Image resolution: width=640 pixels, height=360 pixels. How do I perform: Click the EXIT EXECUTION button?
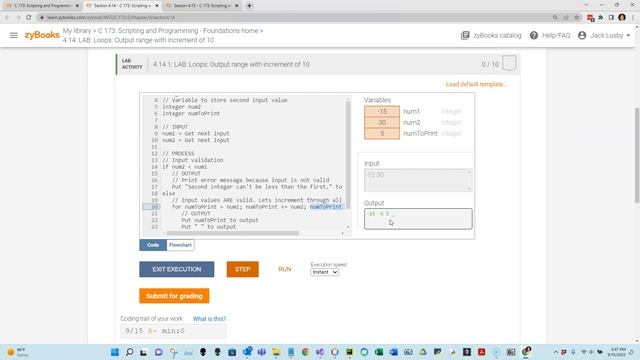[x=177, y=269]
